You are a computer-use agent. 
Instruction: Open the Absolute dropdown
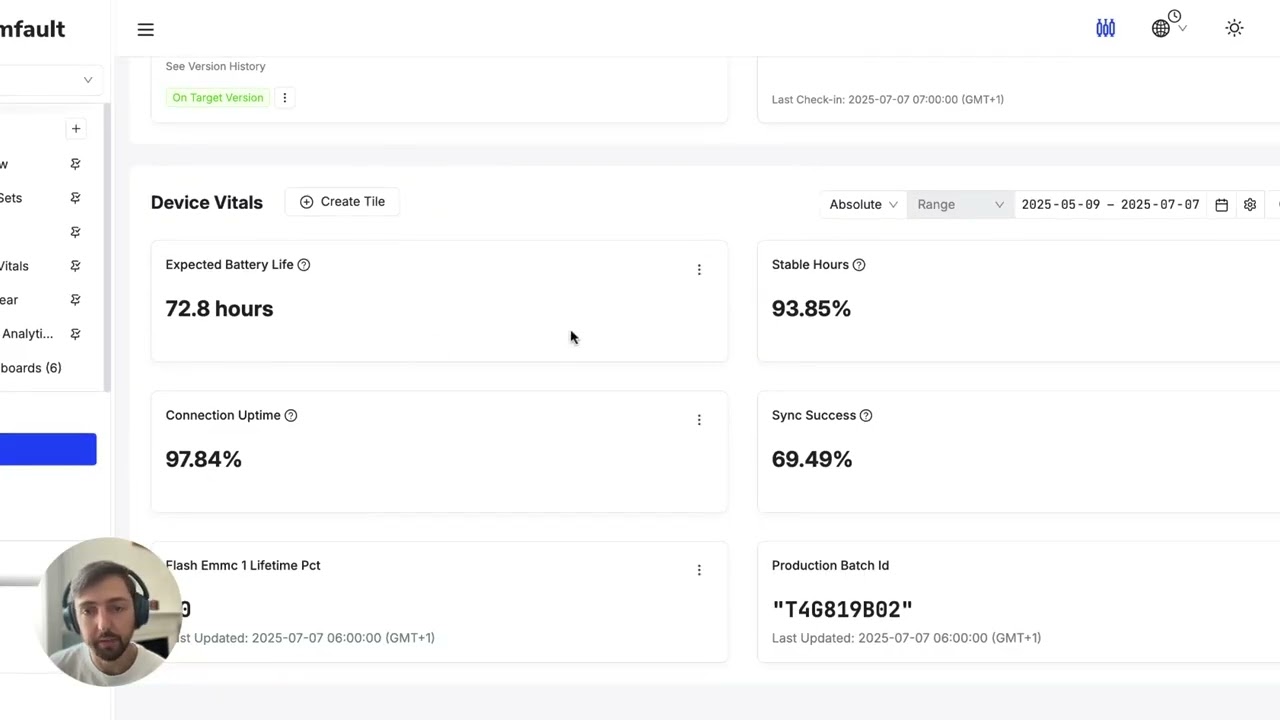863,205
